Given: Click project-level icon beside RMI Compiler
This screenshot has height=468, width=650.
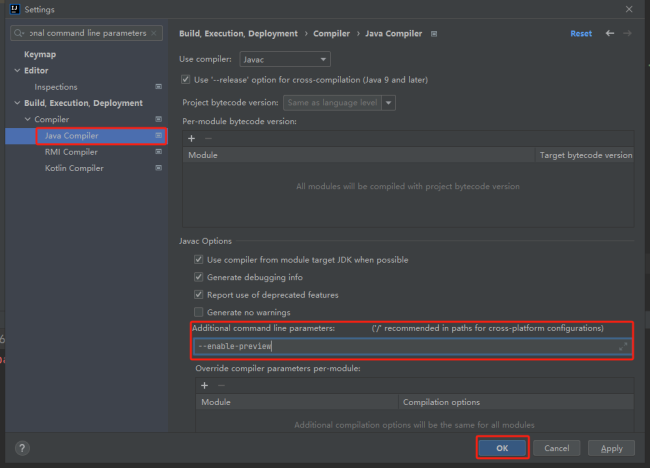Looking at the screenshot, I should pos(158,152).
